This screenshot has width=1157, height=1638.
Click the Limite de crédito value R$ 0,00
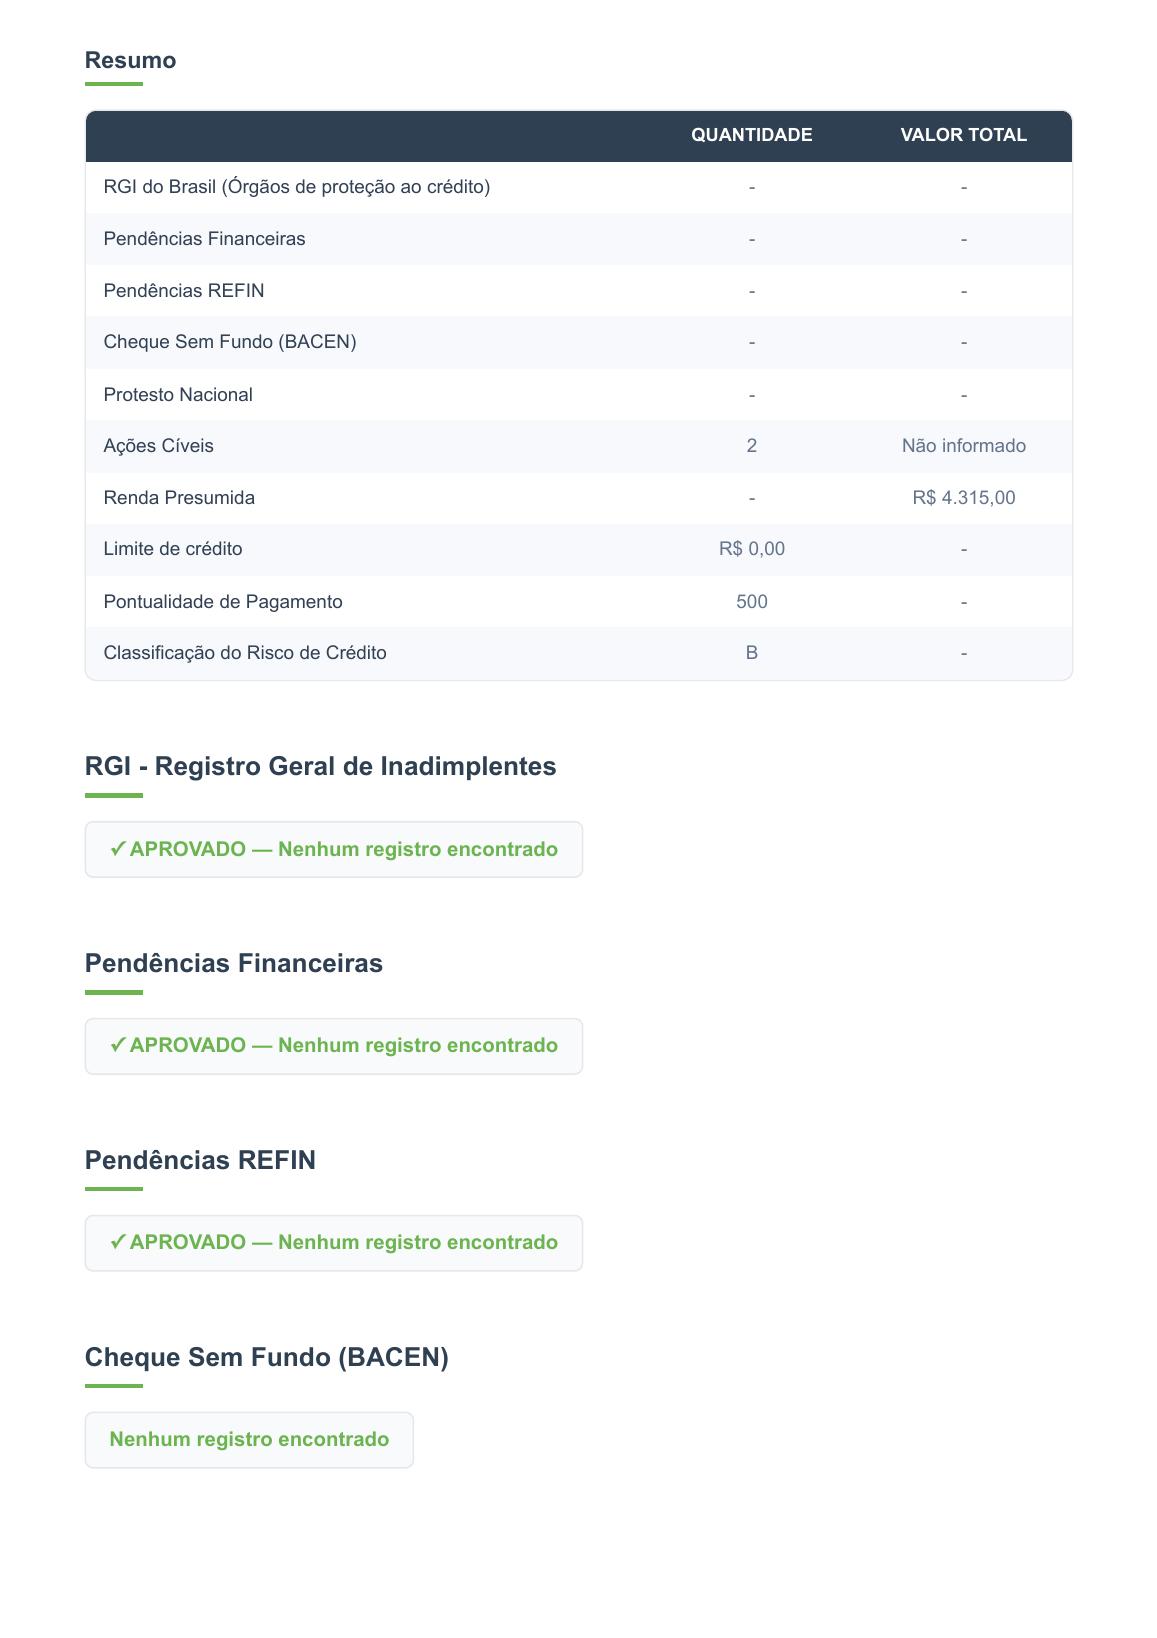(751, 549)
